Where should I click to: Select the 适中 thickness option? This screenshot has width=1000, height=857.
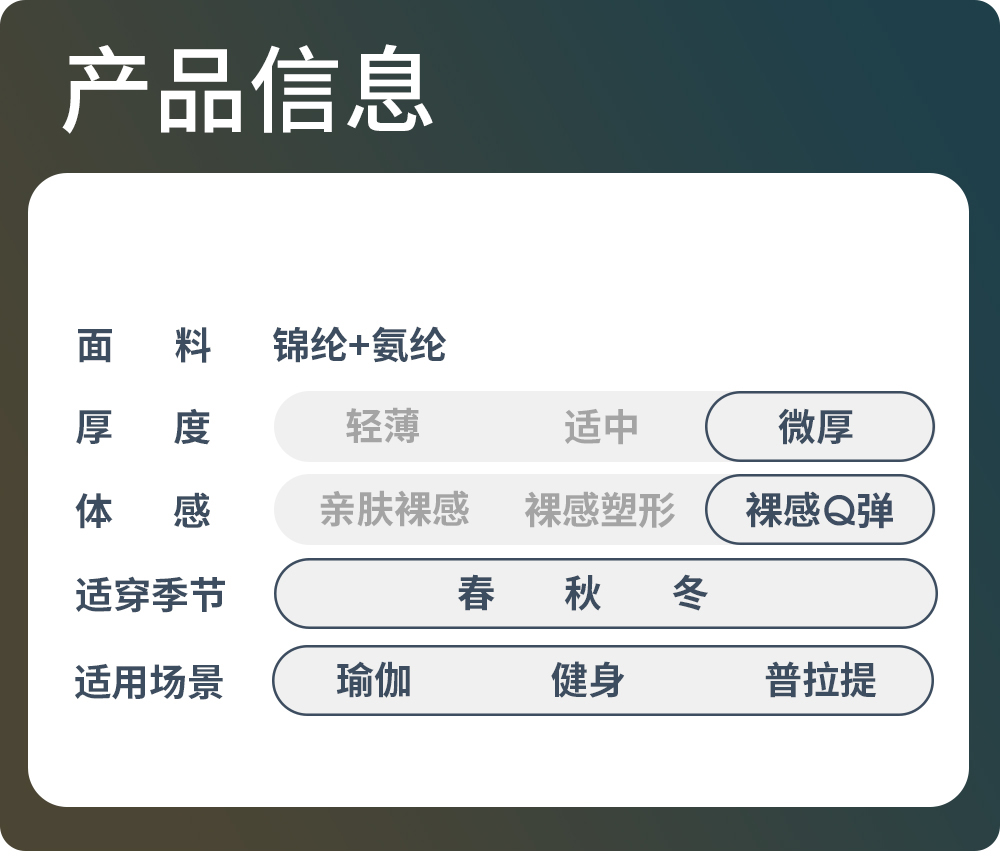600,427
